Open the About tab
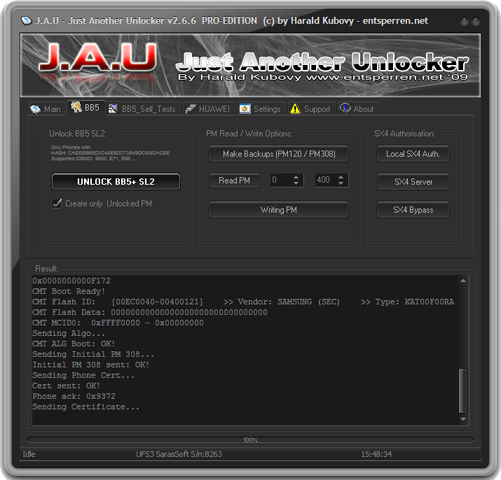The width and height of the screenshot is (501, 480). pyautogui.click(x=358, y=109)
